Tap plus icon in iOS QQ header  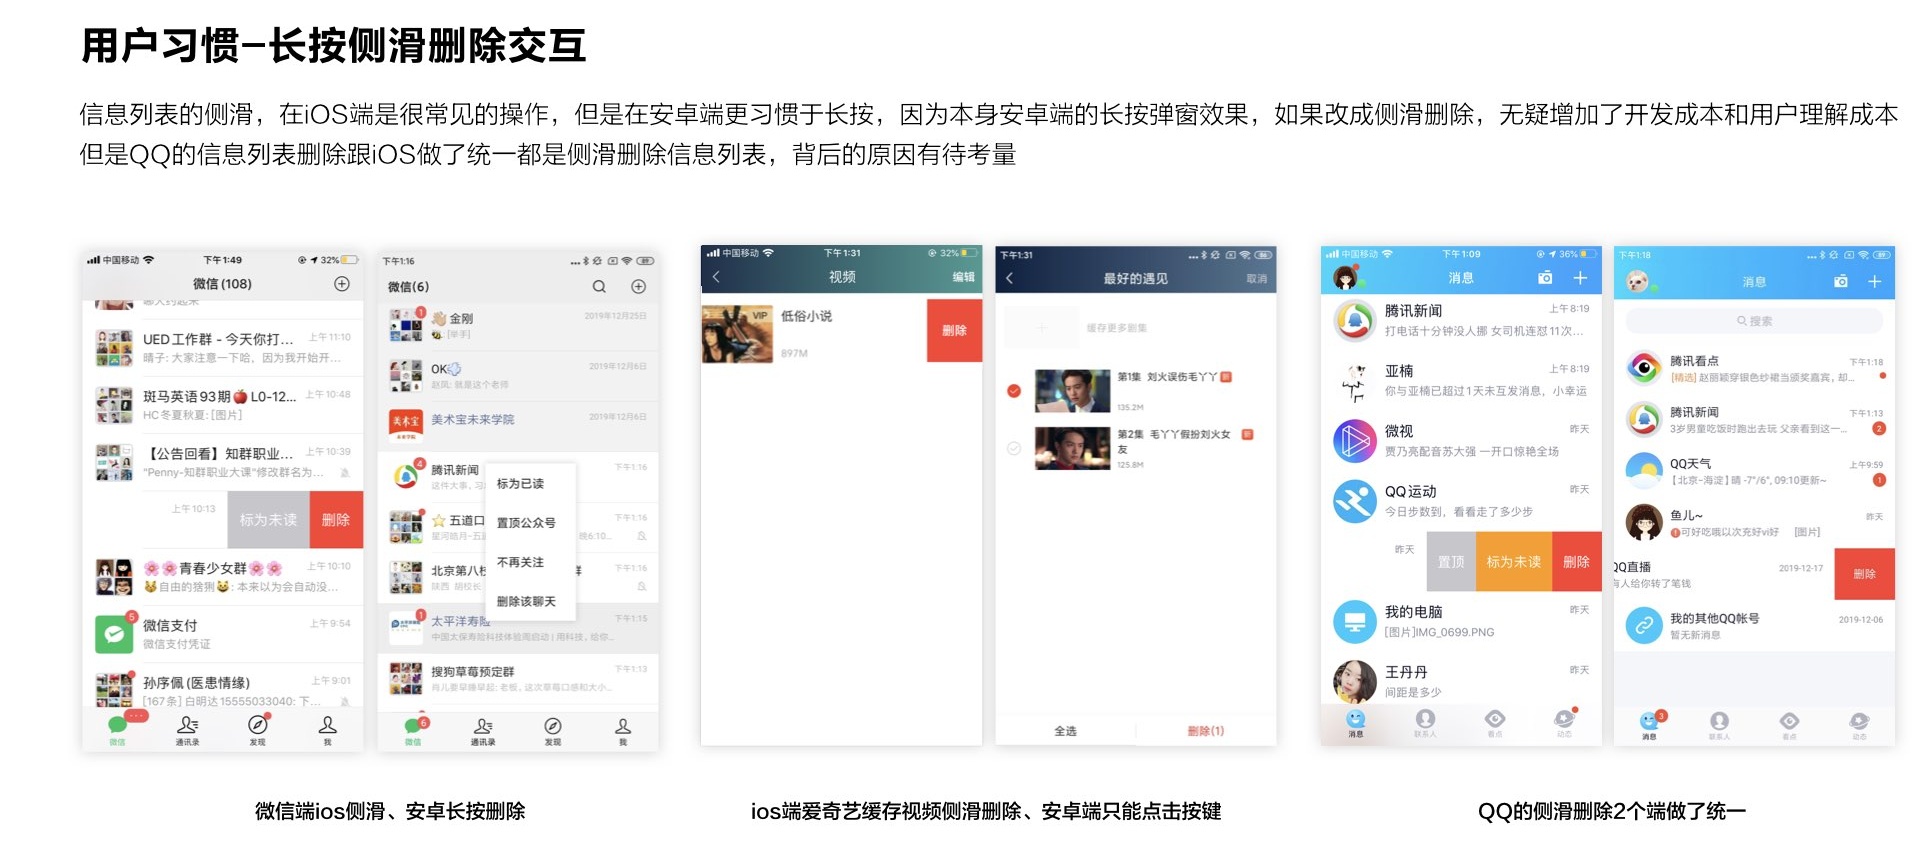1580,277
